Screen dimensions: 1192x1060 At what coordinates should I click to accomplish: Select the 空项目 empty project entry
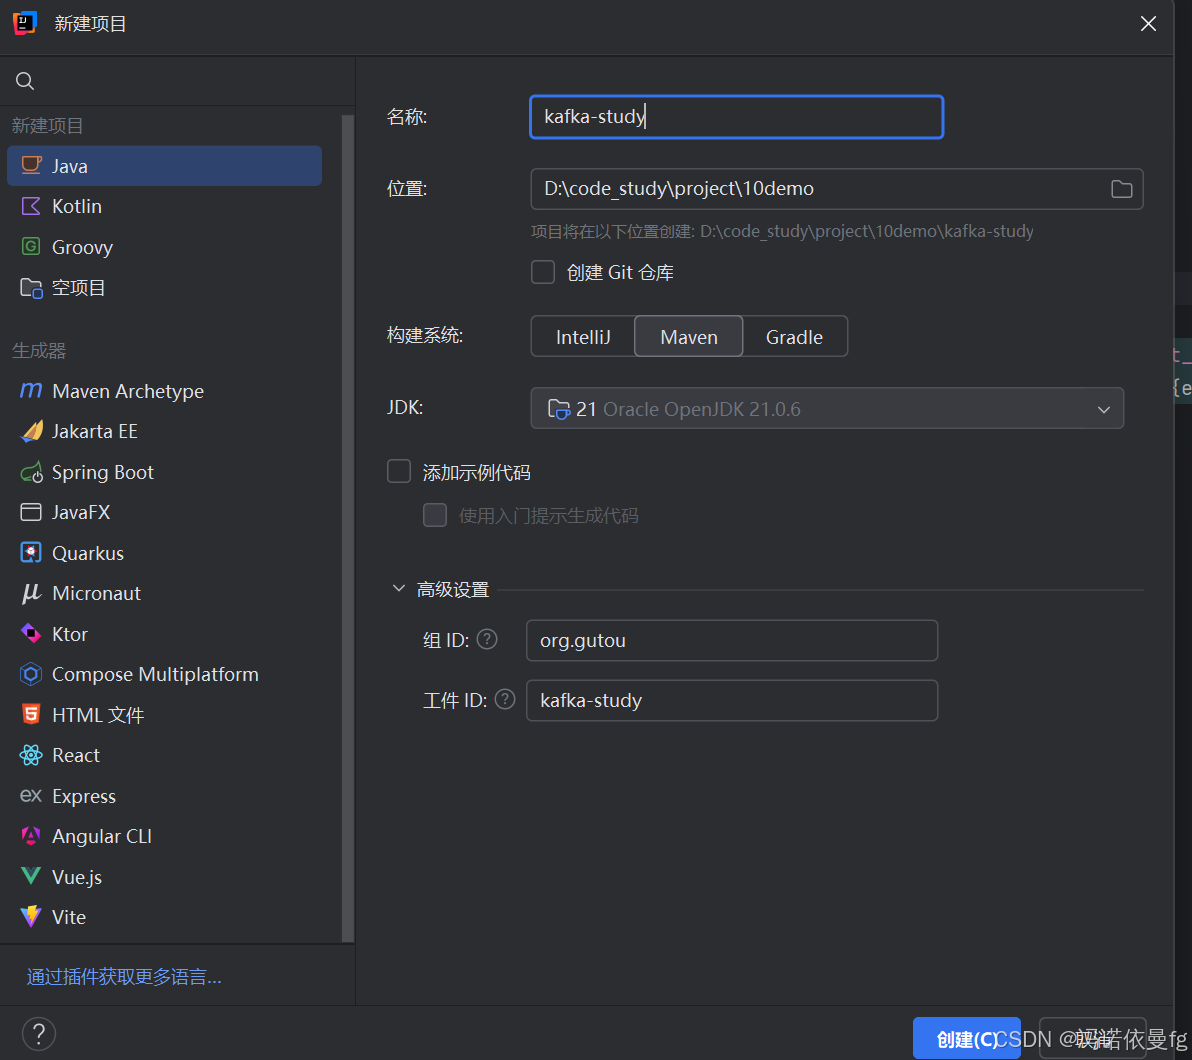(164, 287)
